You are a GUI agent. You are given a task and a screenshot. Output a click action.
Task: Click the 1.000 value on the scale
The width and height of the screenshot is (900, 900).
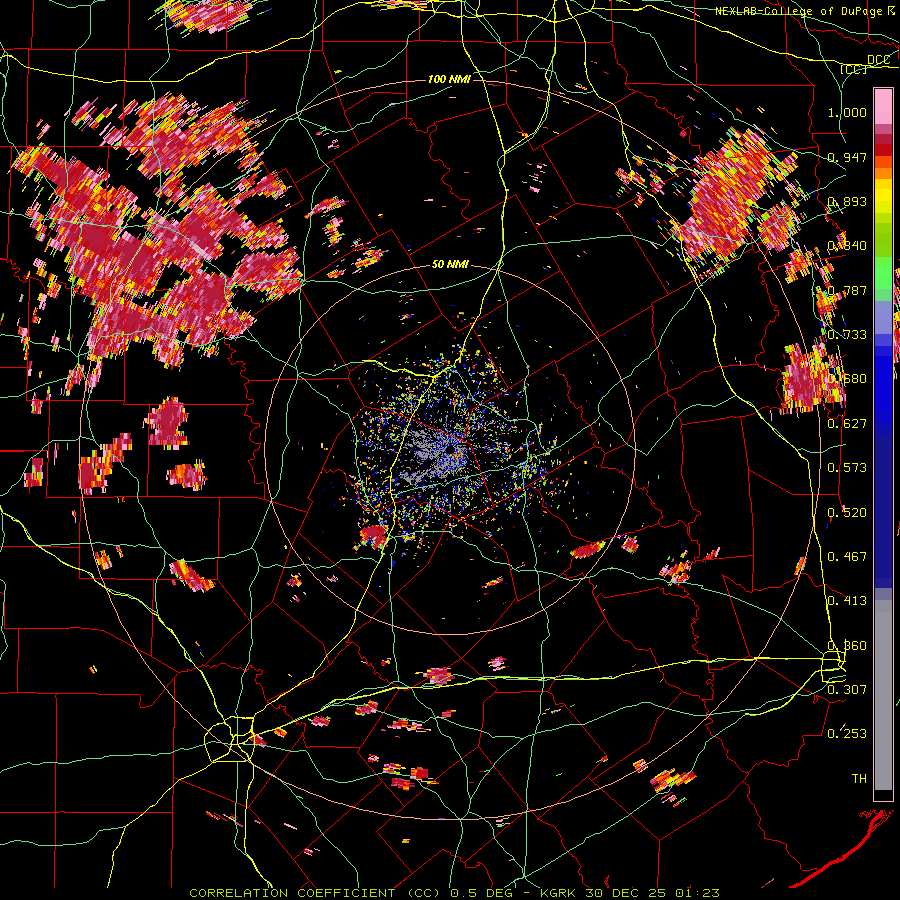(847, 112)
